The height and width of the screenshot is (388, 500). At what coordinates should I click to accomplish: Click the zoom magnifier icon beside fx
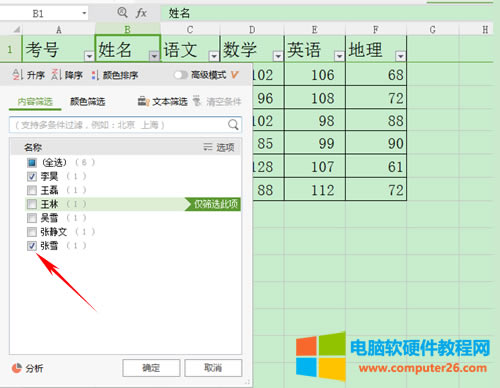122,13
